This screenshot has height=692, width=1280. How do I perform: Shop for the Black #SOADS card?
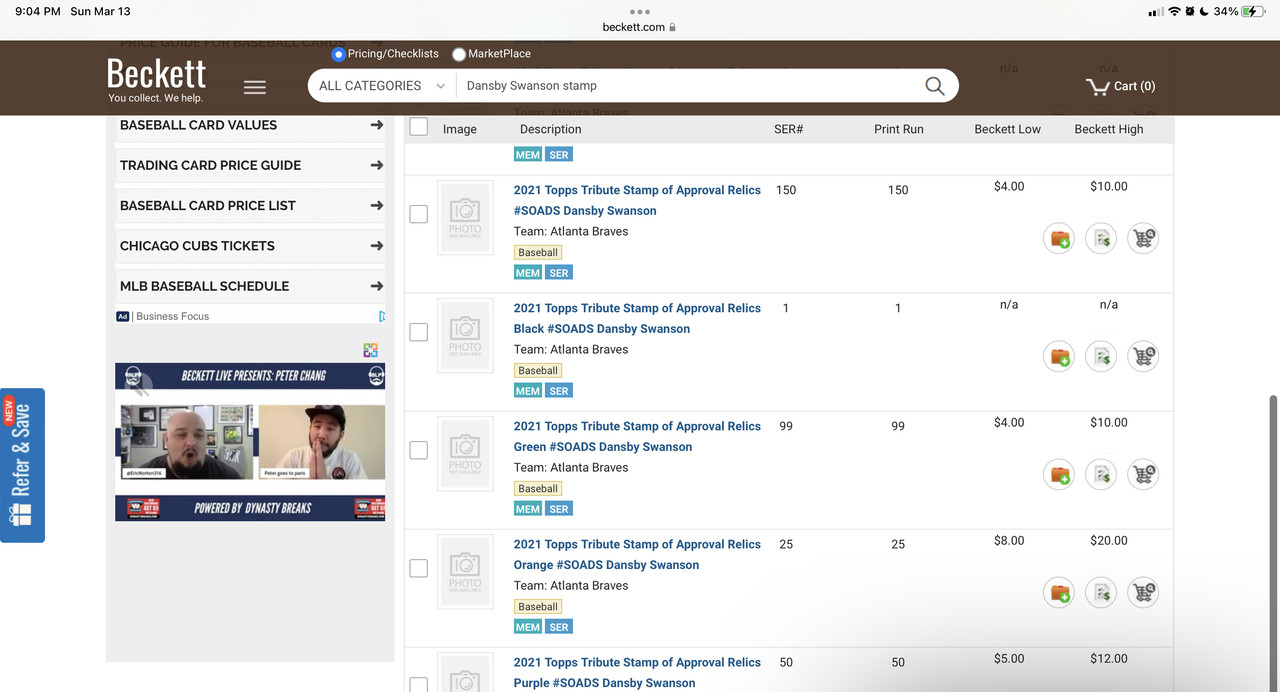pos(1143,356)
